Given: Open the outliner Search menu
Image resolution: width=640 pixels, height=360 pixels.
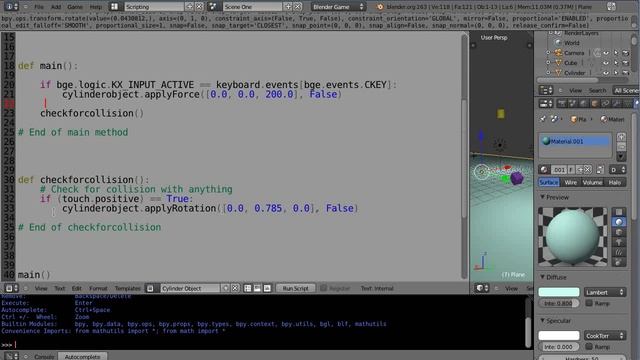Looking at the screenshot, I should click(597, 90).
